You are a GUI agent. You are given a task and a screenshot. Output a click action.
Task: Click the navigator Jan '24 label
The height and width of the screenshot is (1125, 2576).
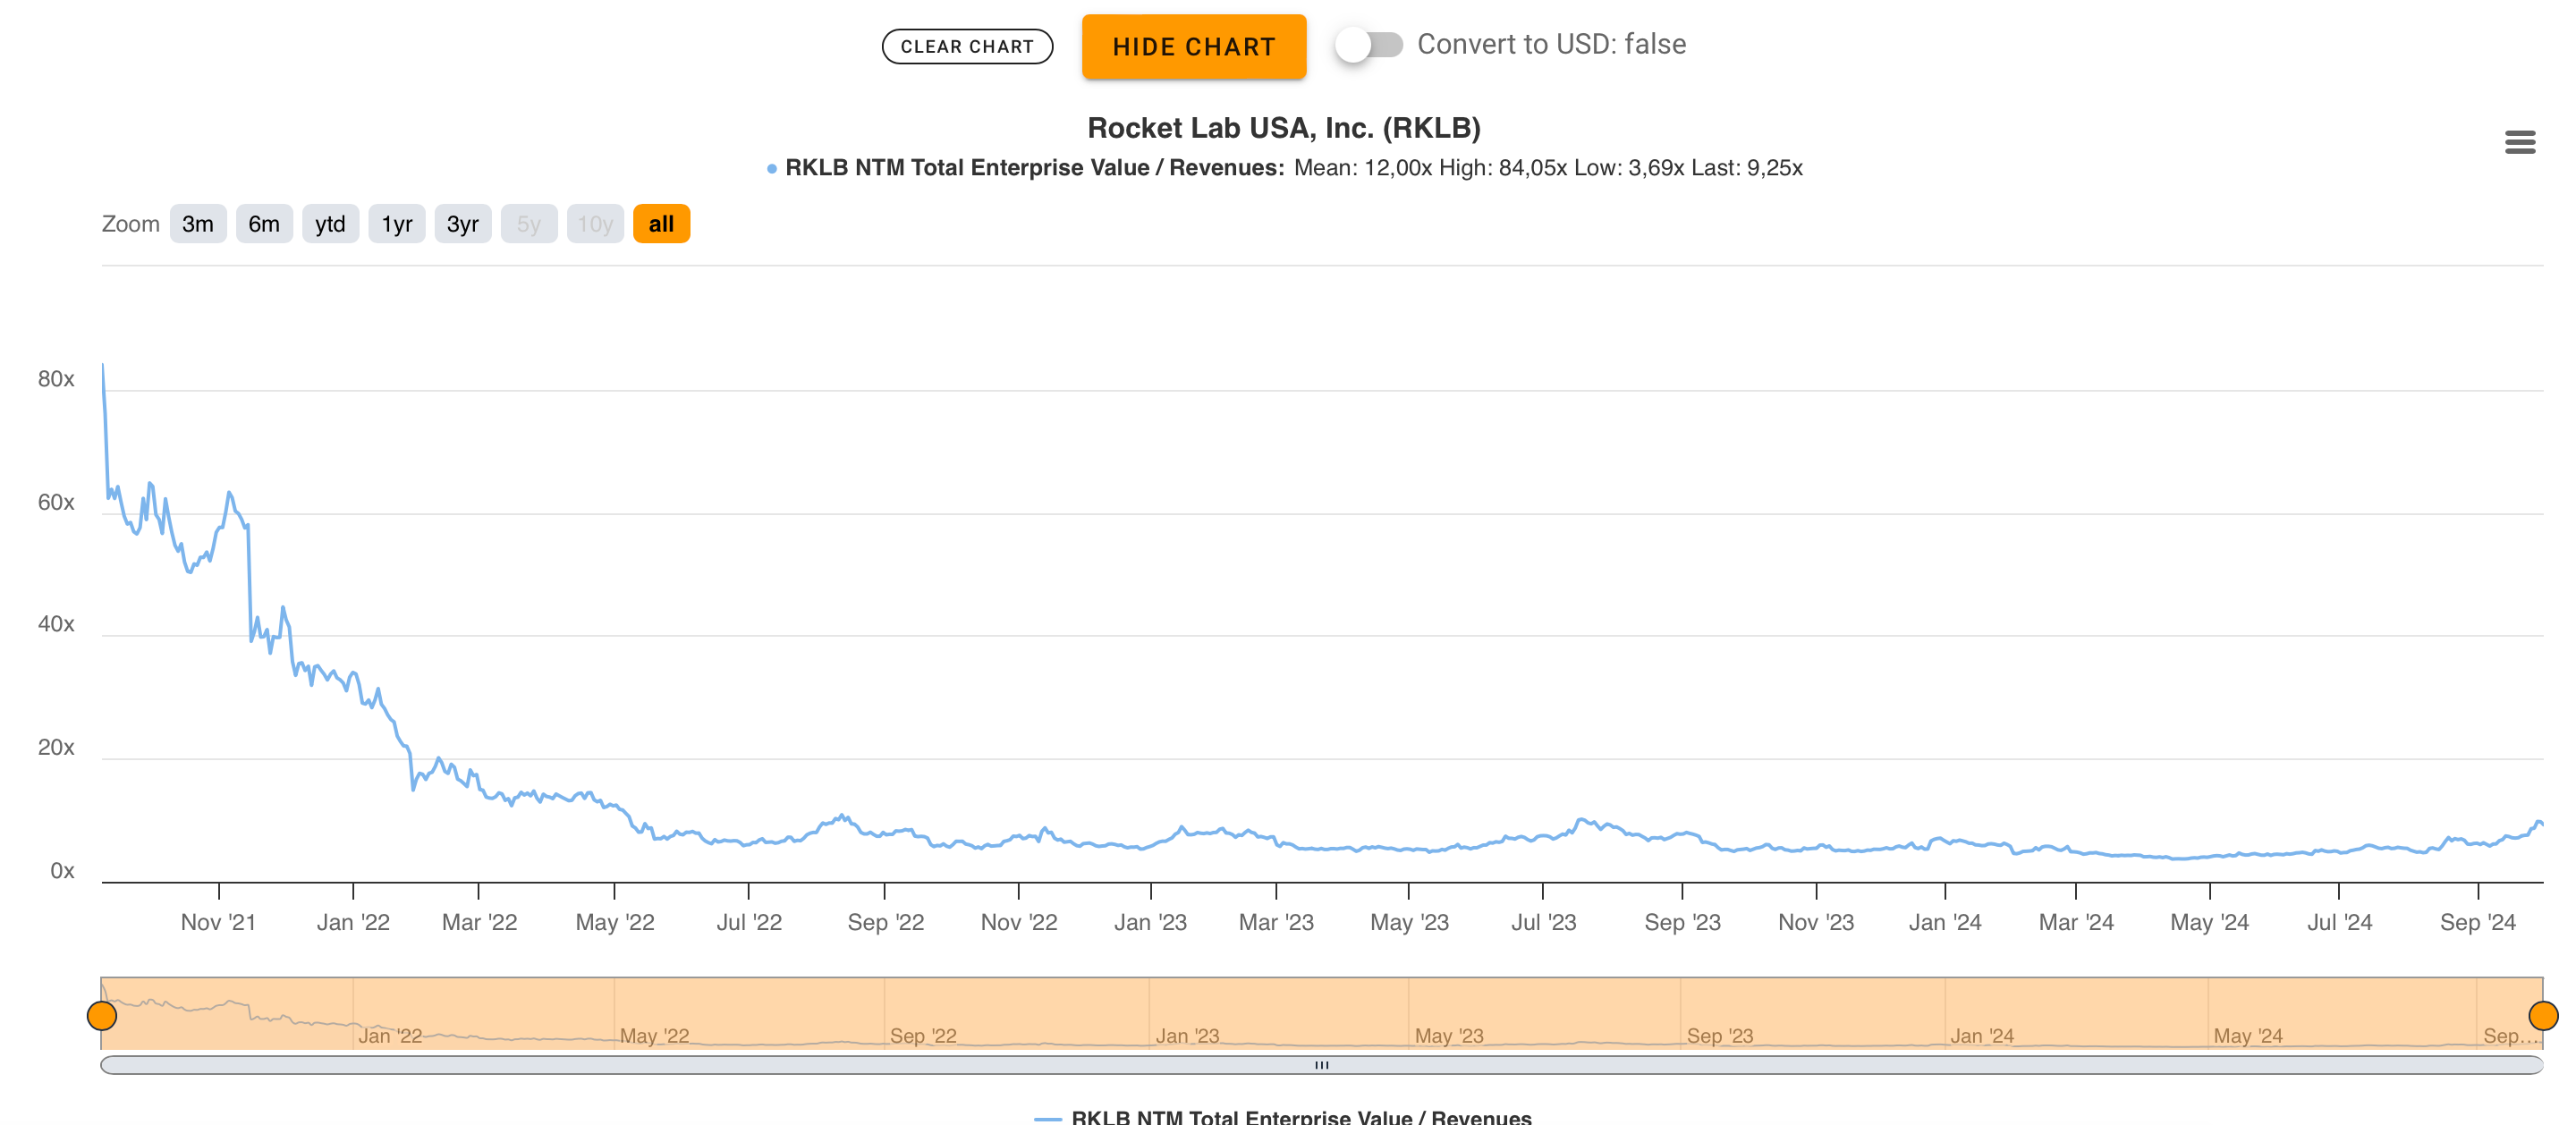pos(1981,1036)
